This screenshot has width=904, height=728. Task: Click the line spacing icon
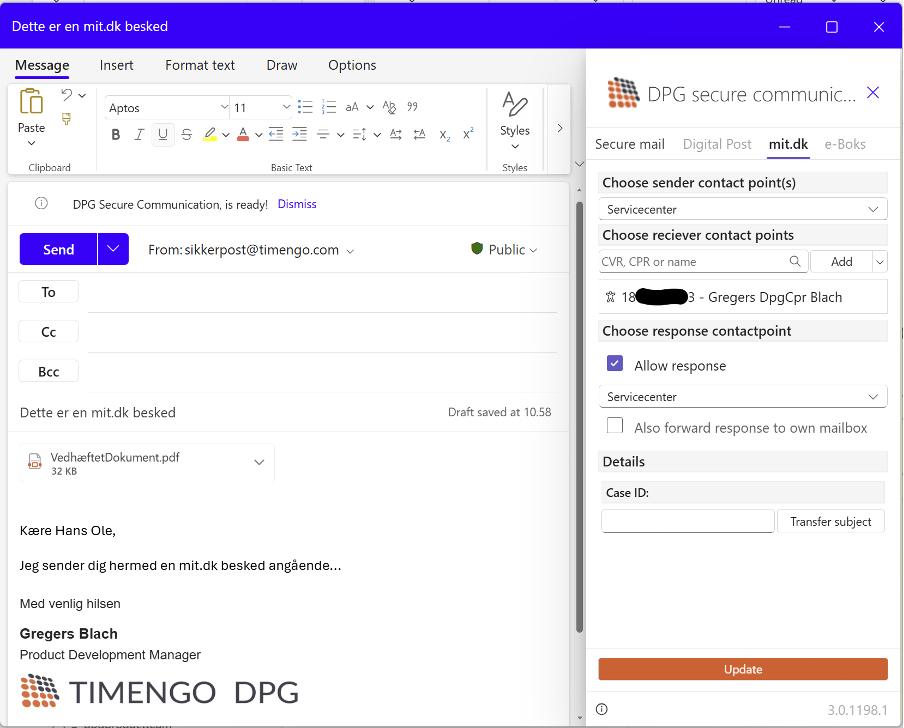(359, 135)
